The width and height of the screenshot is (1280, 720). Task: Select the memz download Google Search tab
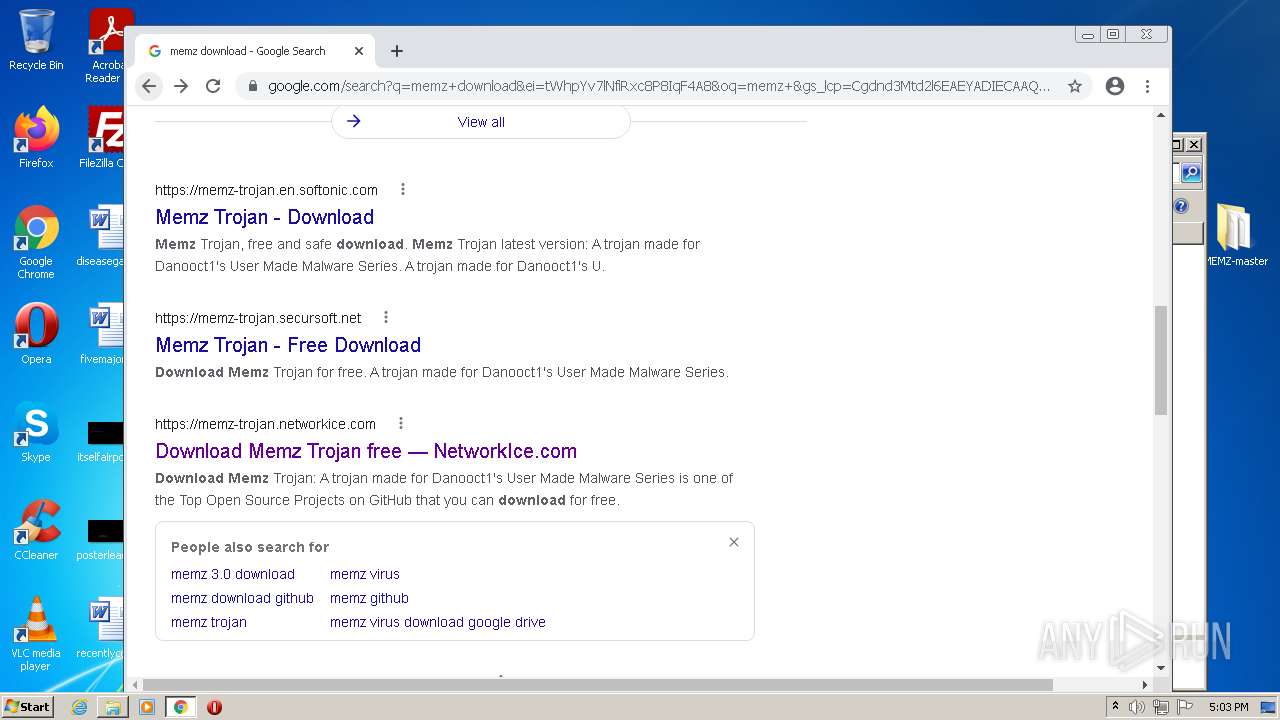pyautogui.click(x=256, y=51)
